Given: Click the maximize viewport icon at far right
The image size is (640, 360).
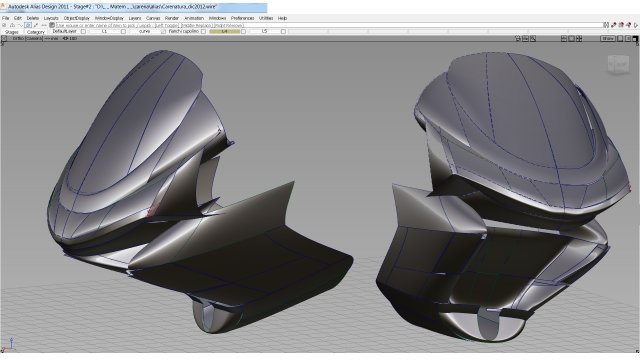Looking at the screenshot, I should point(635,39).
